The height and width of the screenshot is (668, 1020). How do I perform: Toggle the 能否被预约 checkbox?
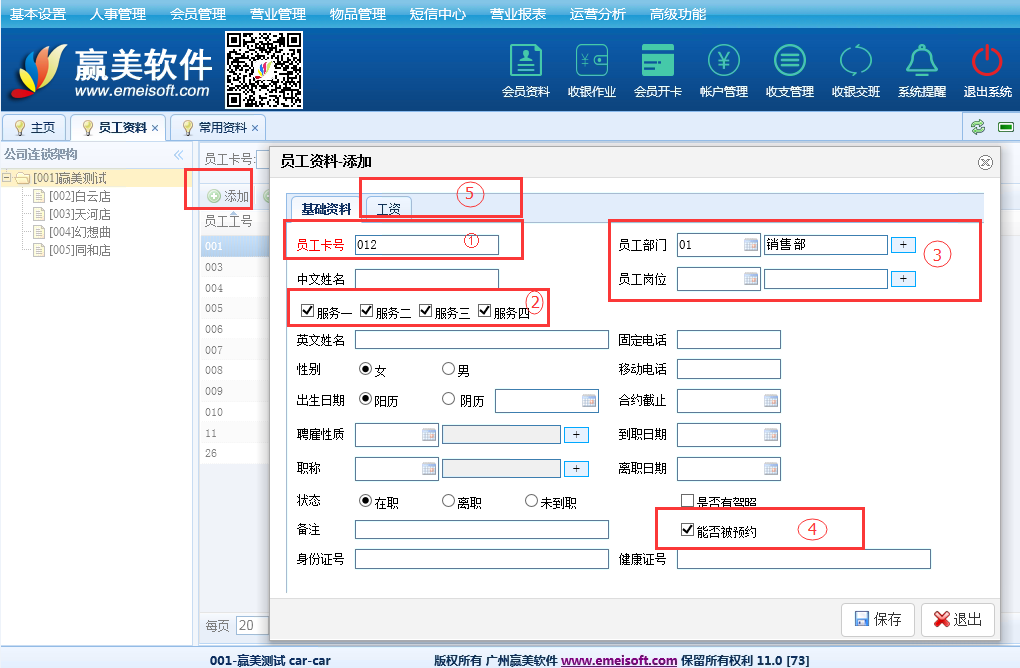point(687,530)
